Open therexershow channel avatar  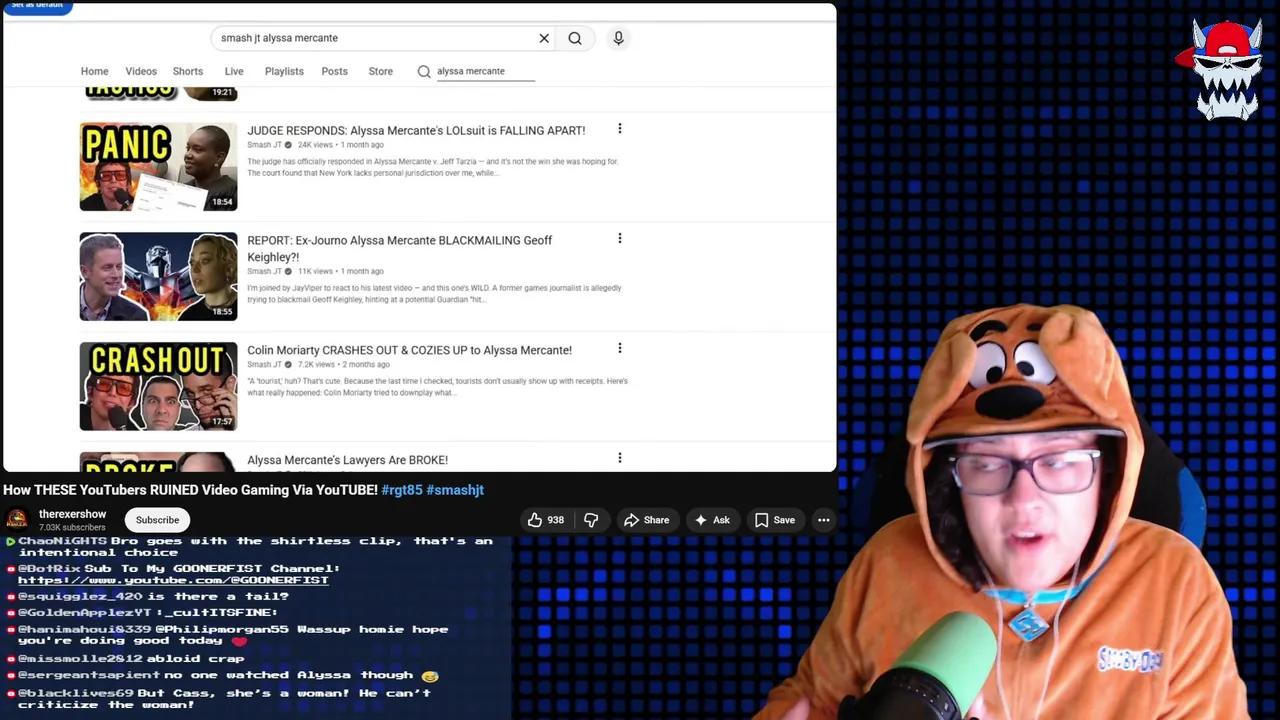[17, 520]
